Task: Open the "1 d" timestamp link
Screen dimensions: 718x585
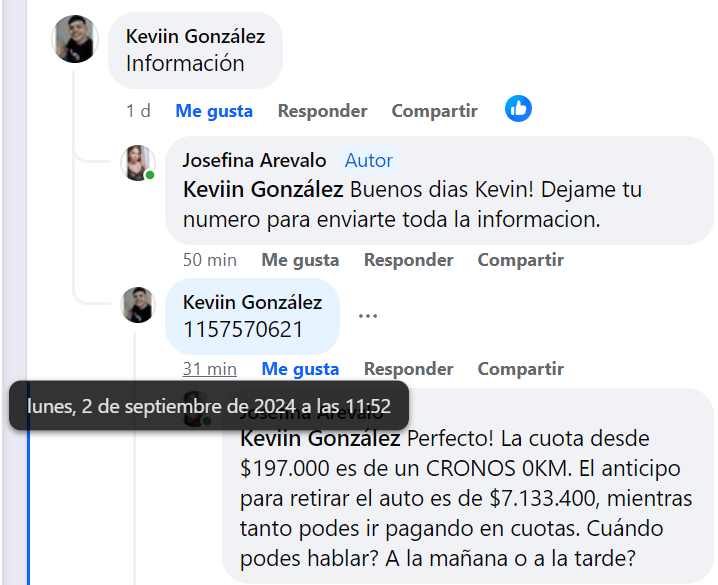Action: coord(138,111)
